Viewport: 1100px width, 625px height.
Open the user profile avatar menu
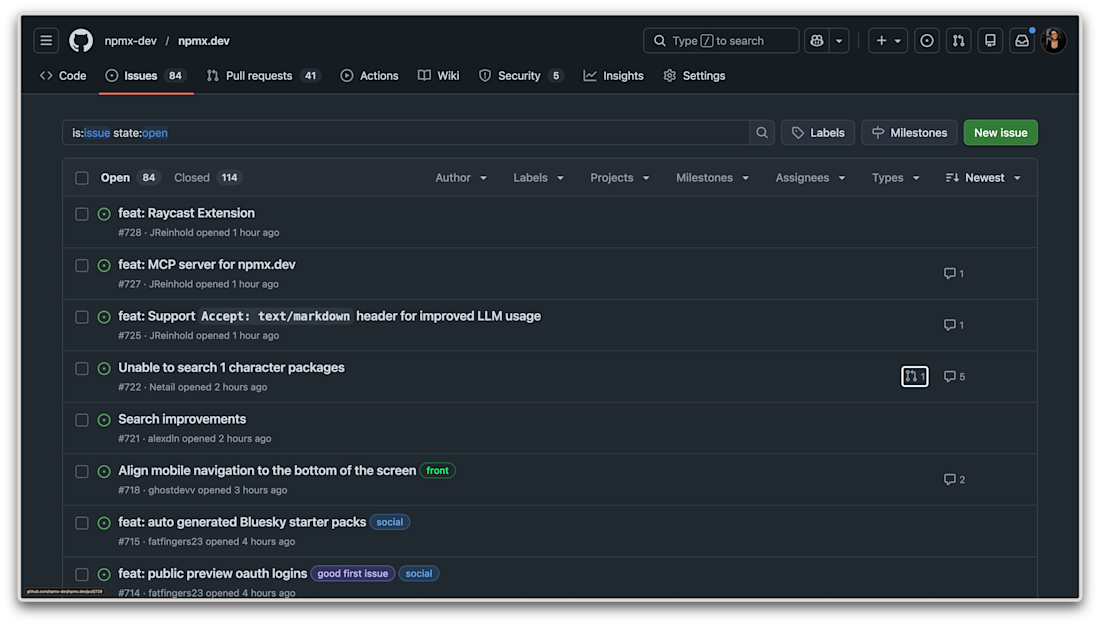point(1054,41)
